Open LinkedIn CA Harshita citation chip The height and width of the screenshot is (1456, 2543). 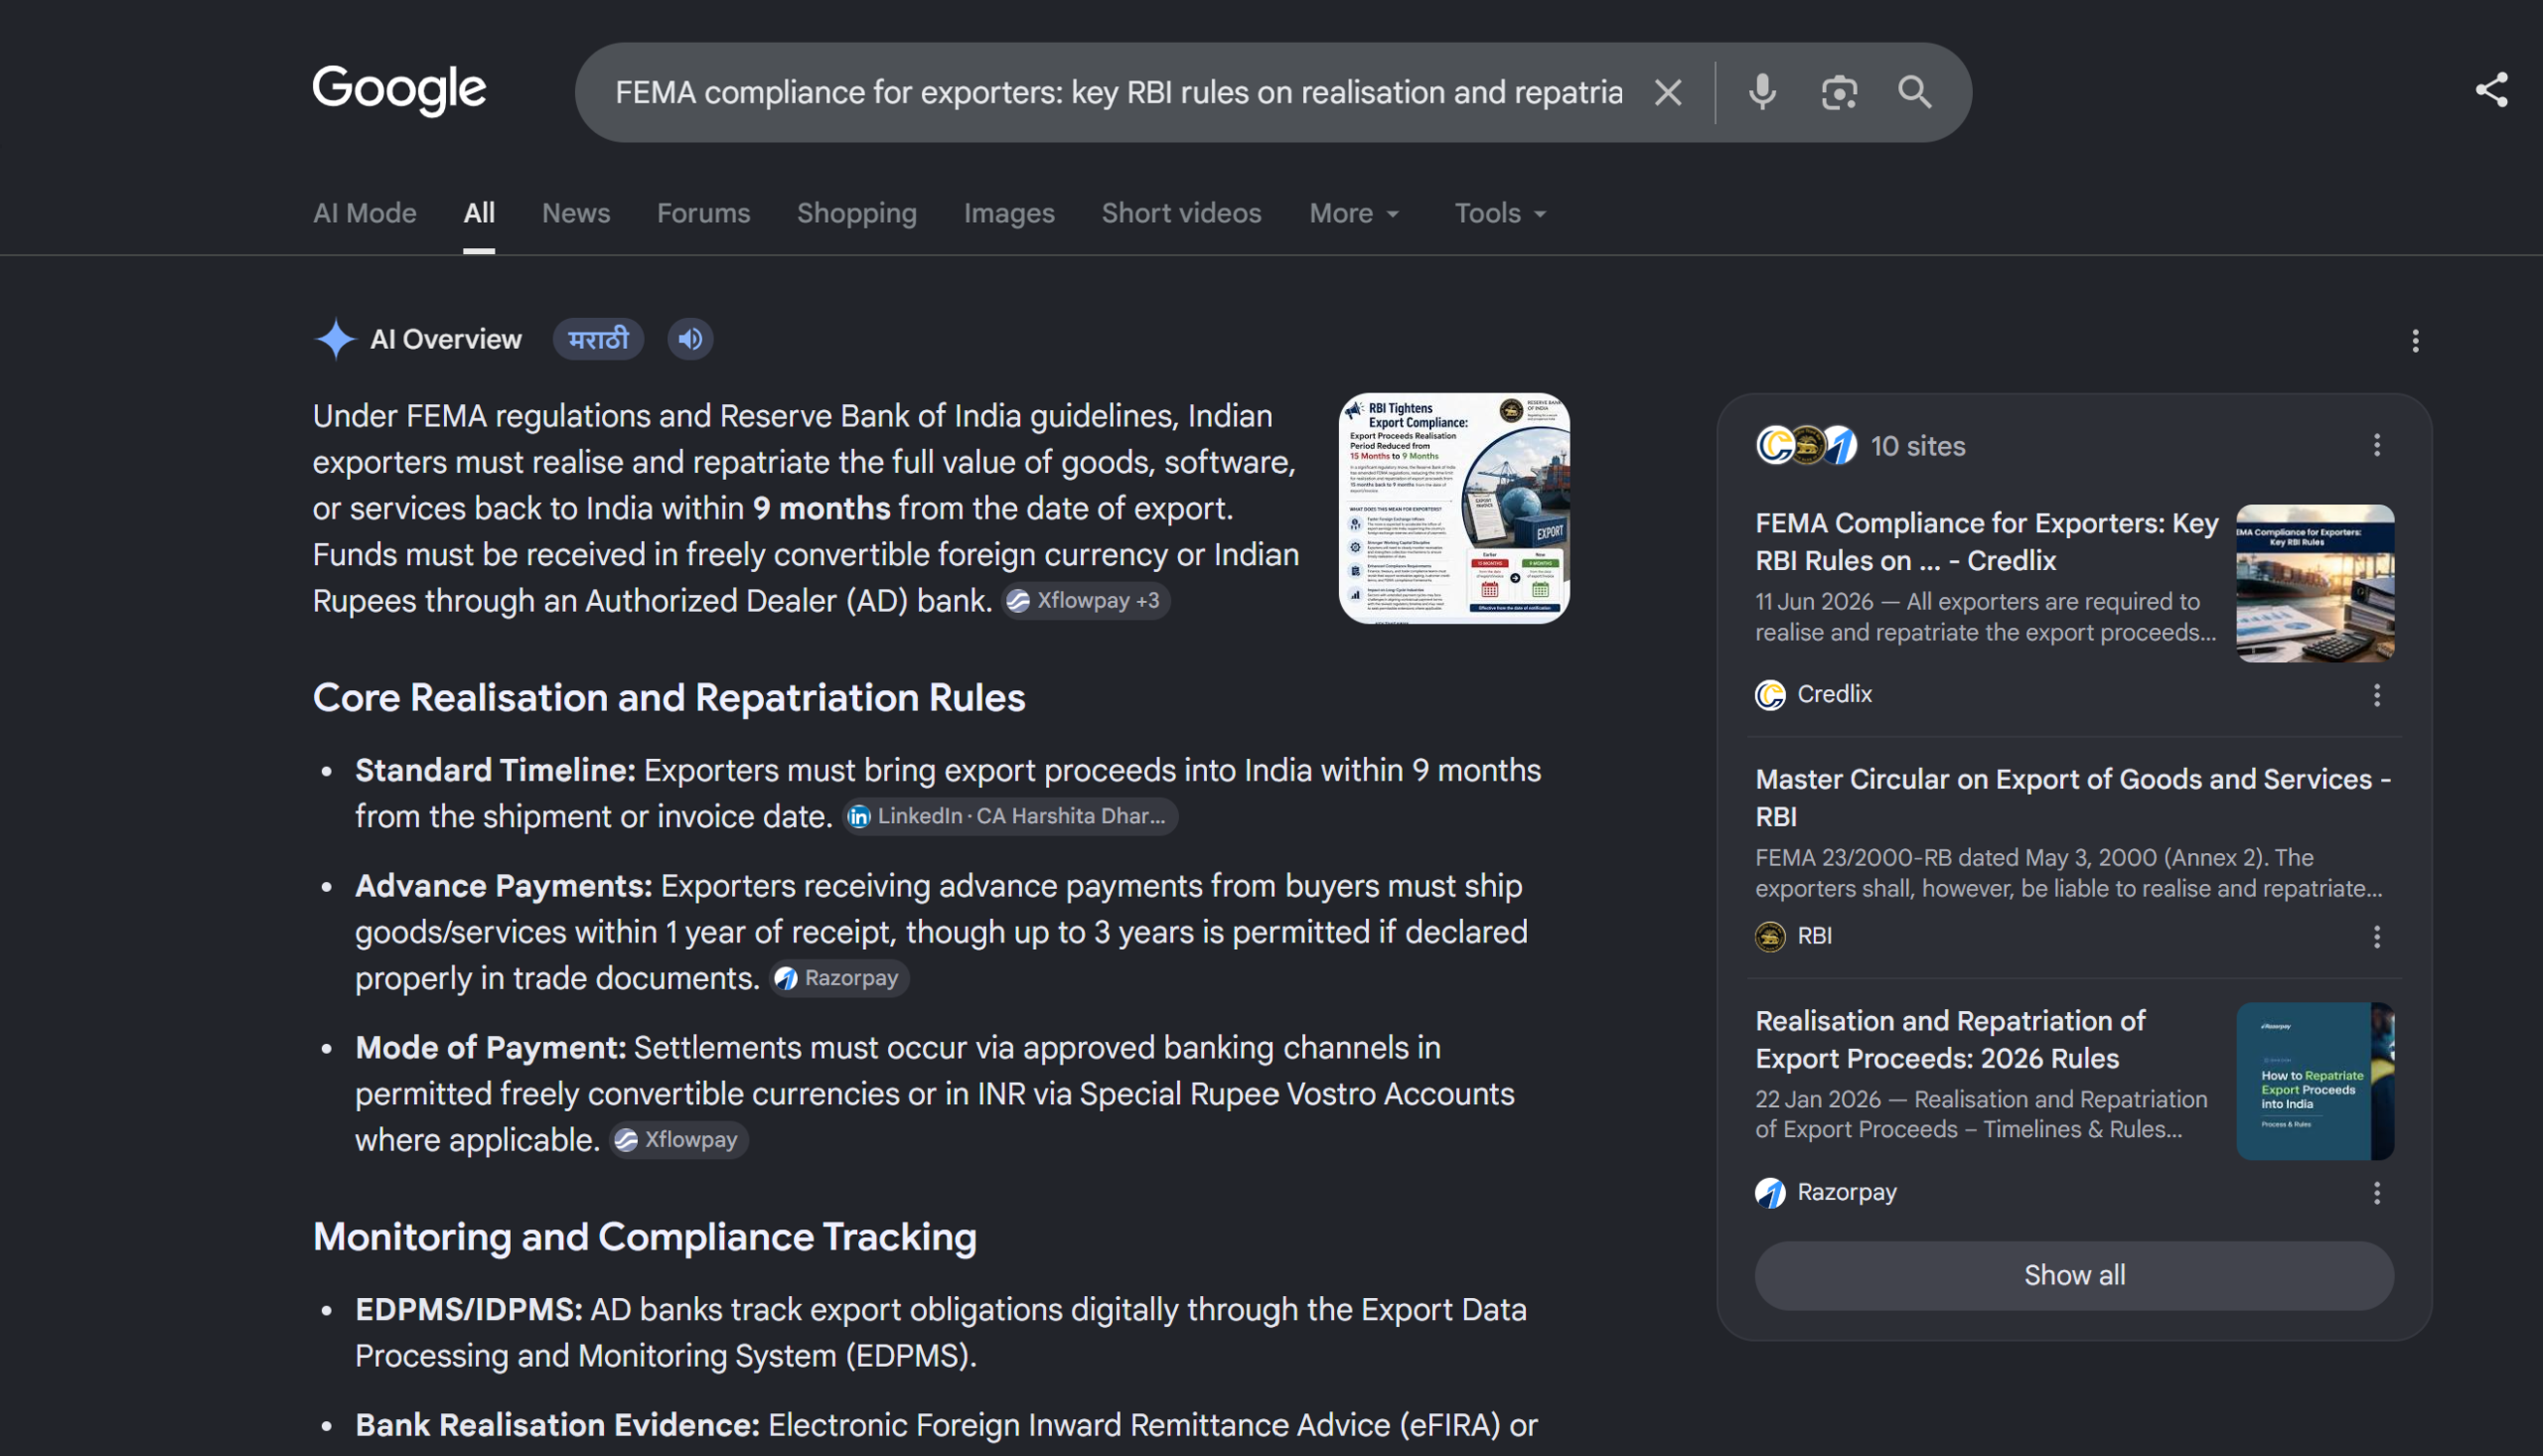[1010, 817]
